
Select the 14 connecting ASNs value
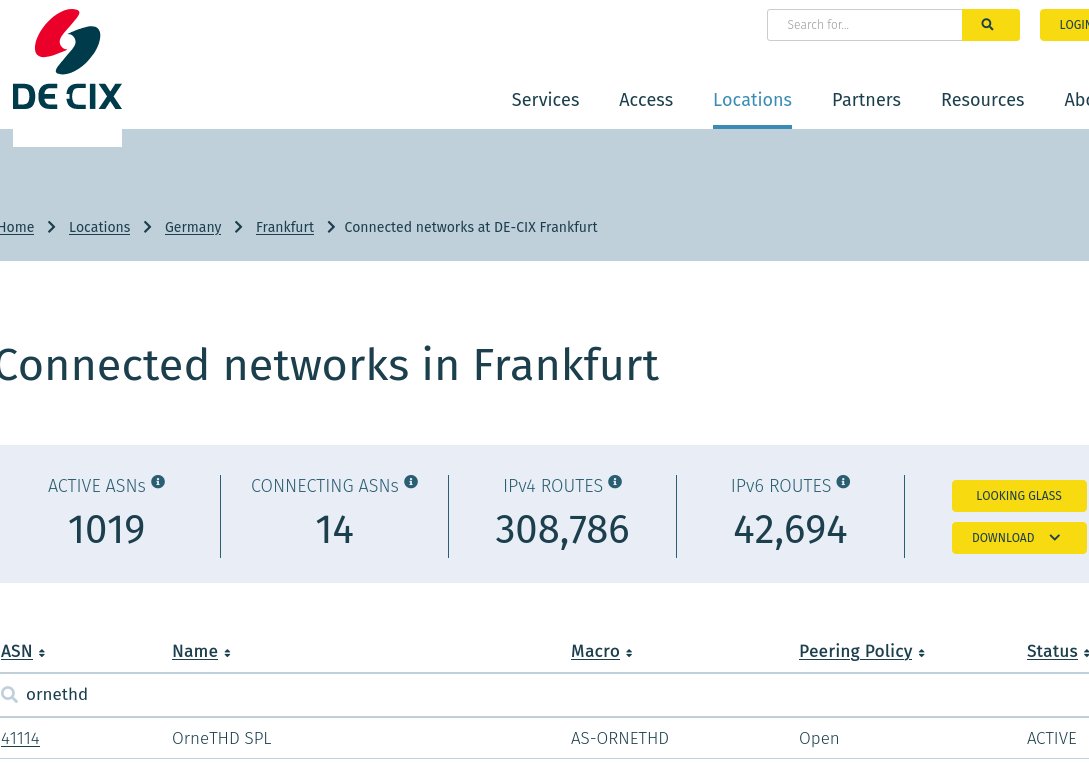(x=334, y=530)
